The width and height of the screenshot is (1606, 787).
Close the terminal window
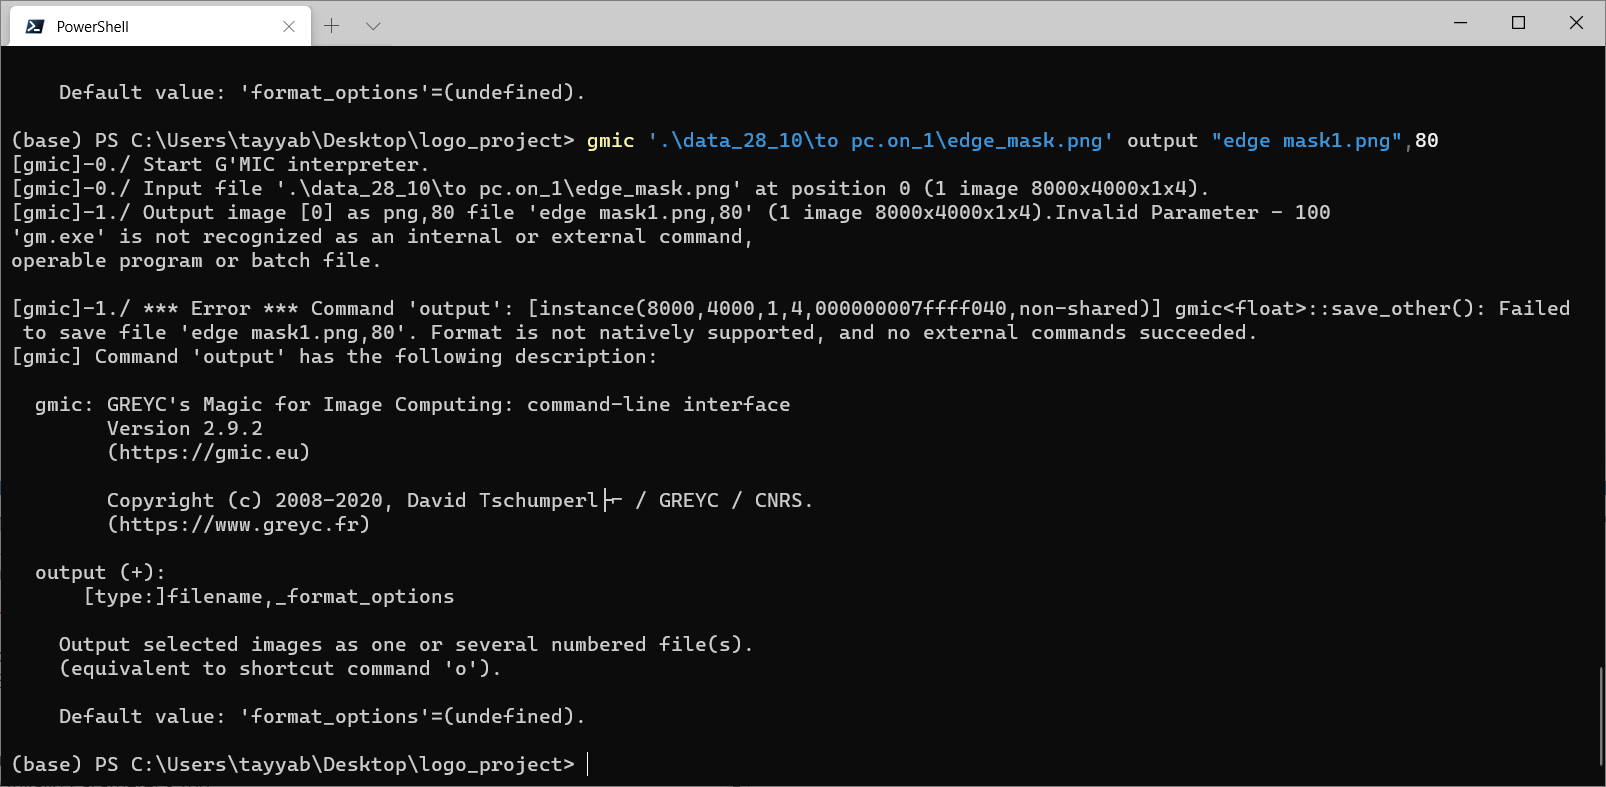coord(1576,23)
